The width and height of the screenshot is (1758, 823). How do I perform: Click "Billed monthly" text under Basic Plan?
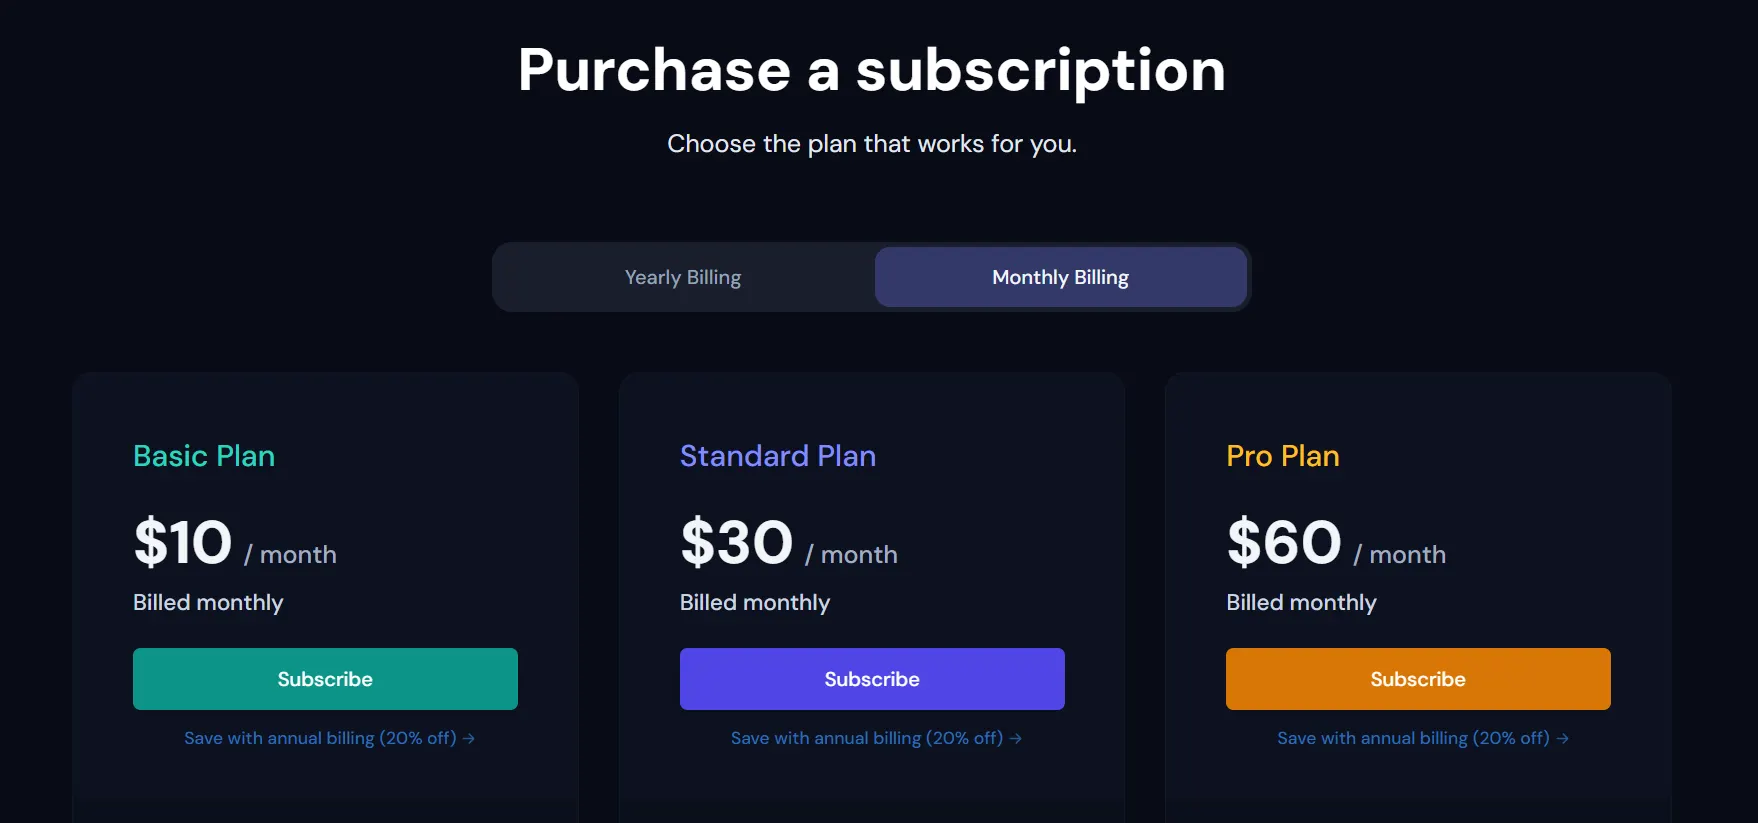click(x=208, y=602)
